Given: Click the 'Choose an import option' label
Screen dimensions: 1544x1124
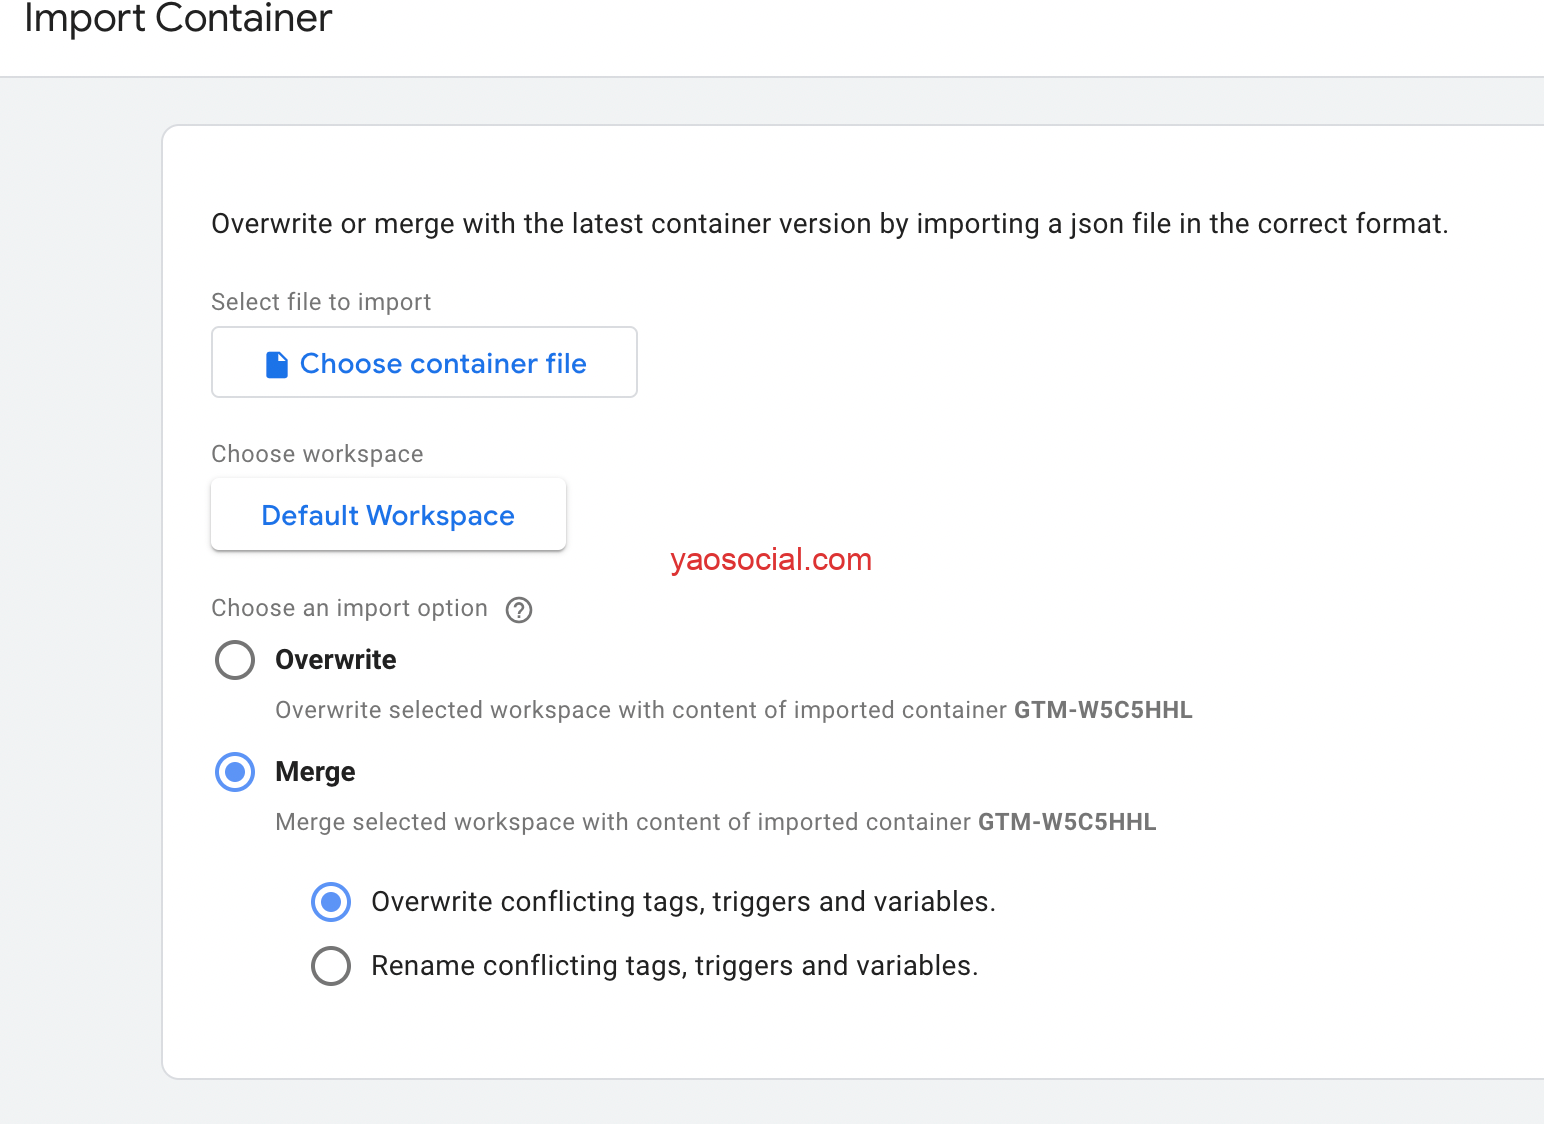Looking at the screenshot, I should point(349,608).
